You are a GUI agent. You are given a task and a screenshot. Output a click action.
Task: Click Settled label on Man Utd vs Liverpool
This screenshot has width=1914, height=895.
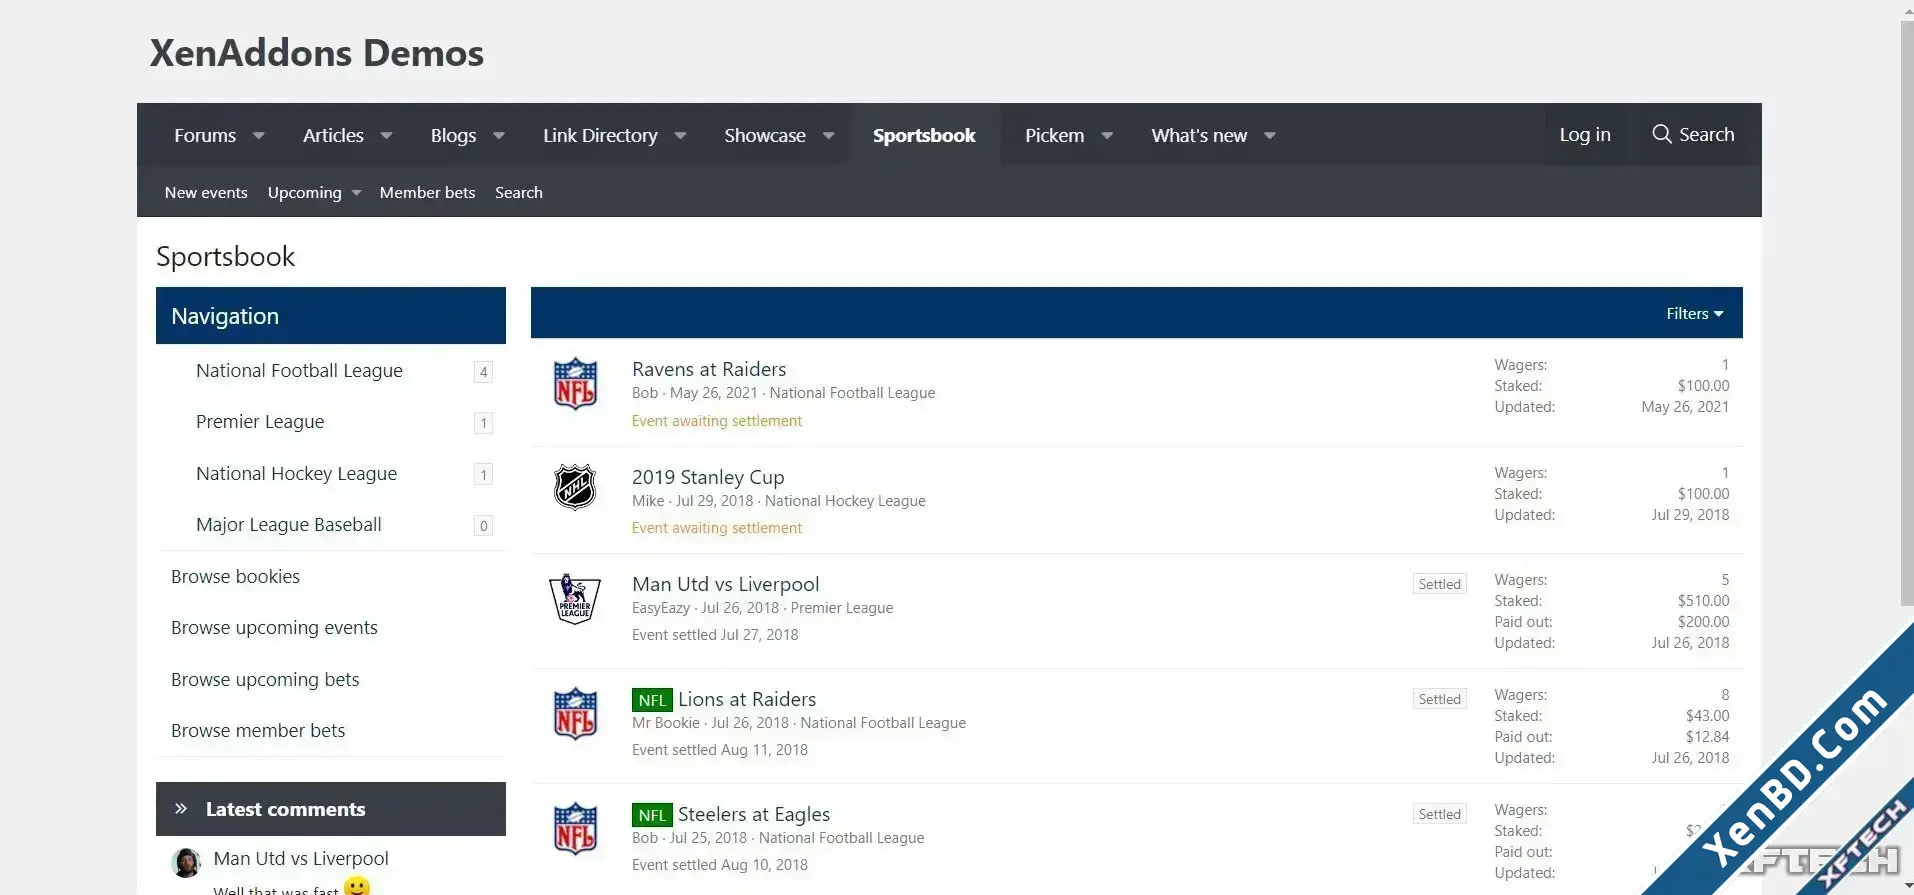tap(1440, 584)
